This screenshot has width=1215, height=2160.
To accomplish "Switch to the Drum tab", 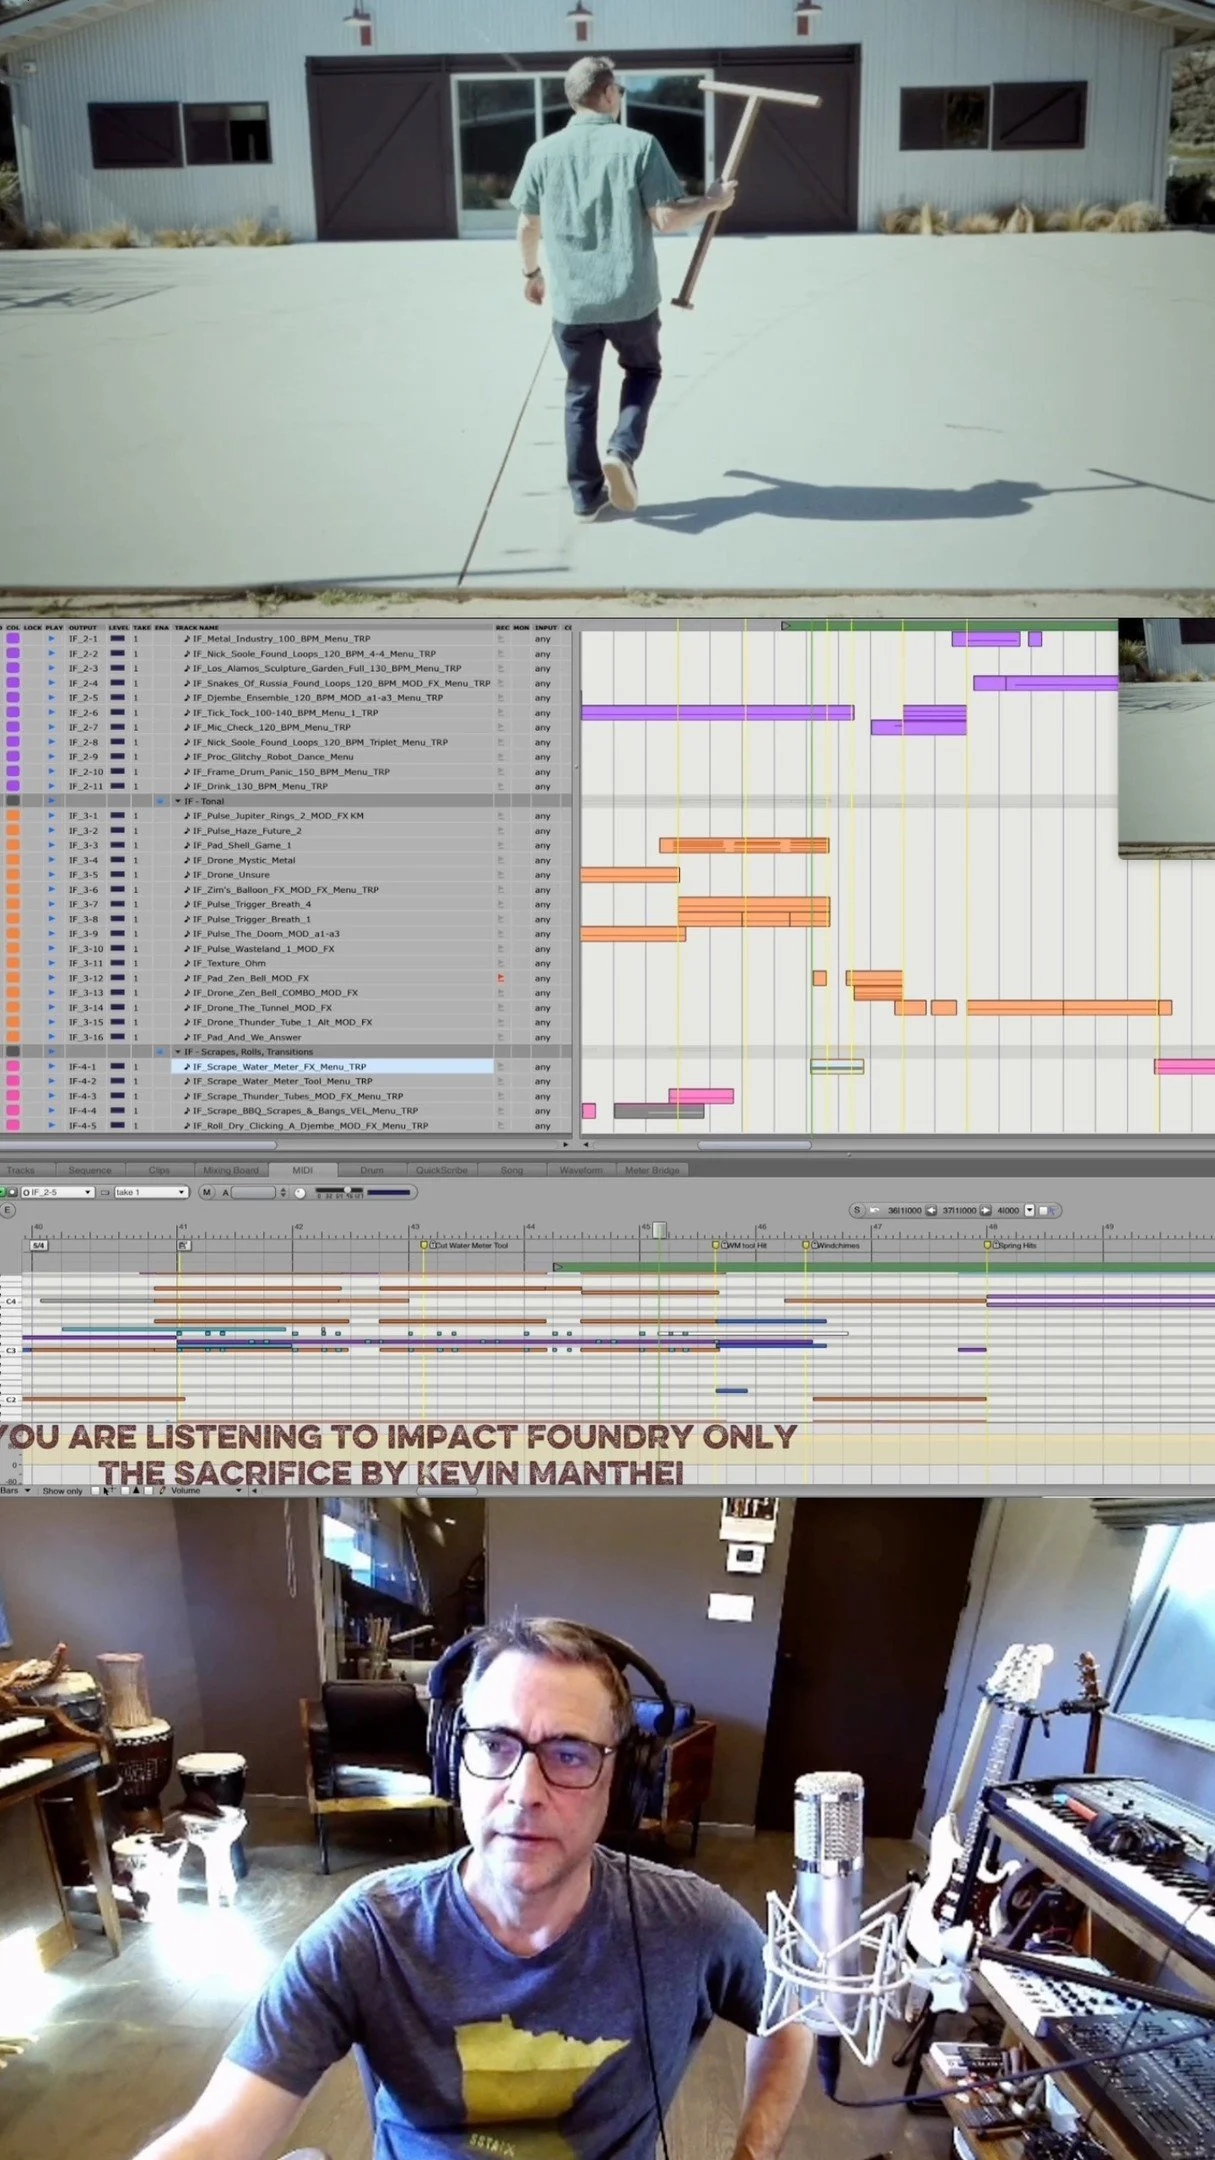I will (372, 1170).
